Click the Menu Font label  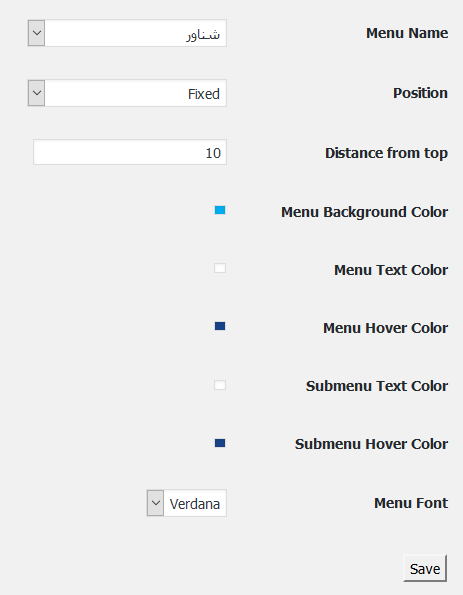pos(411,503)
